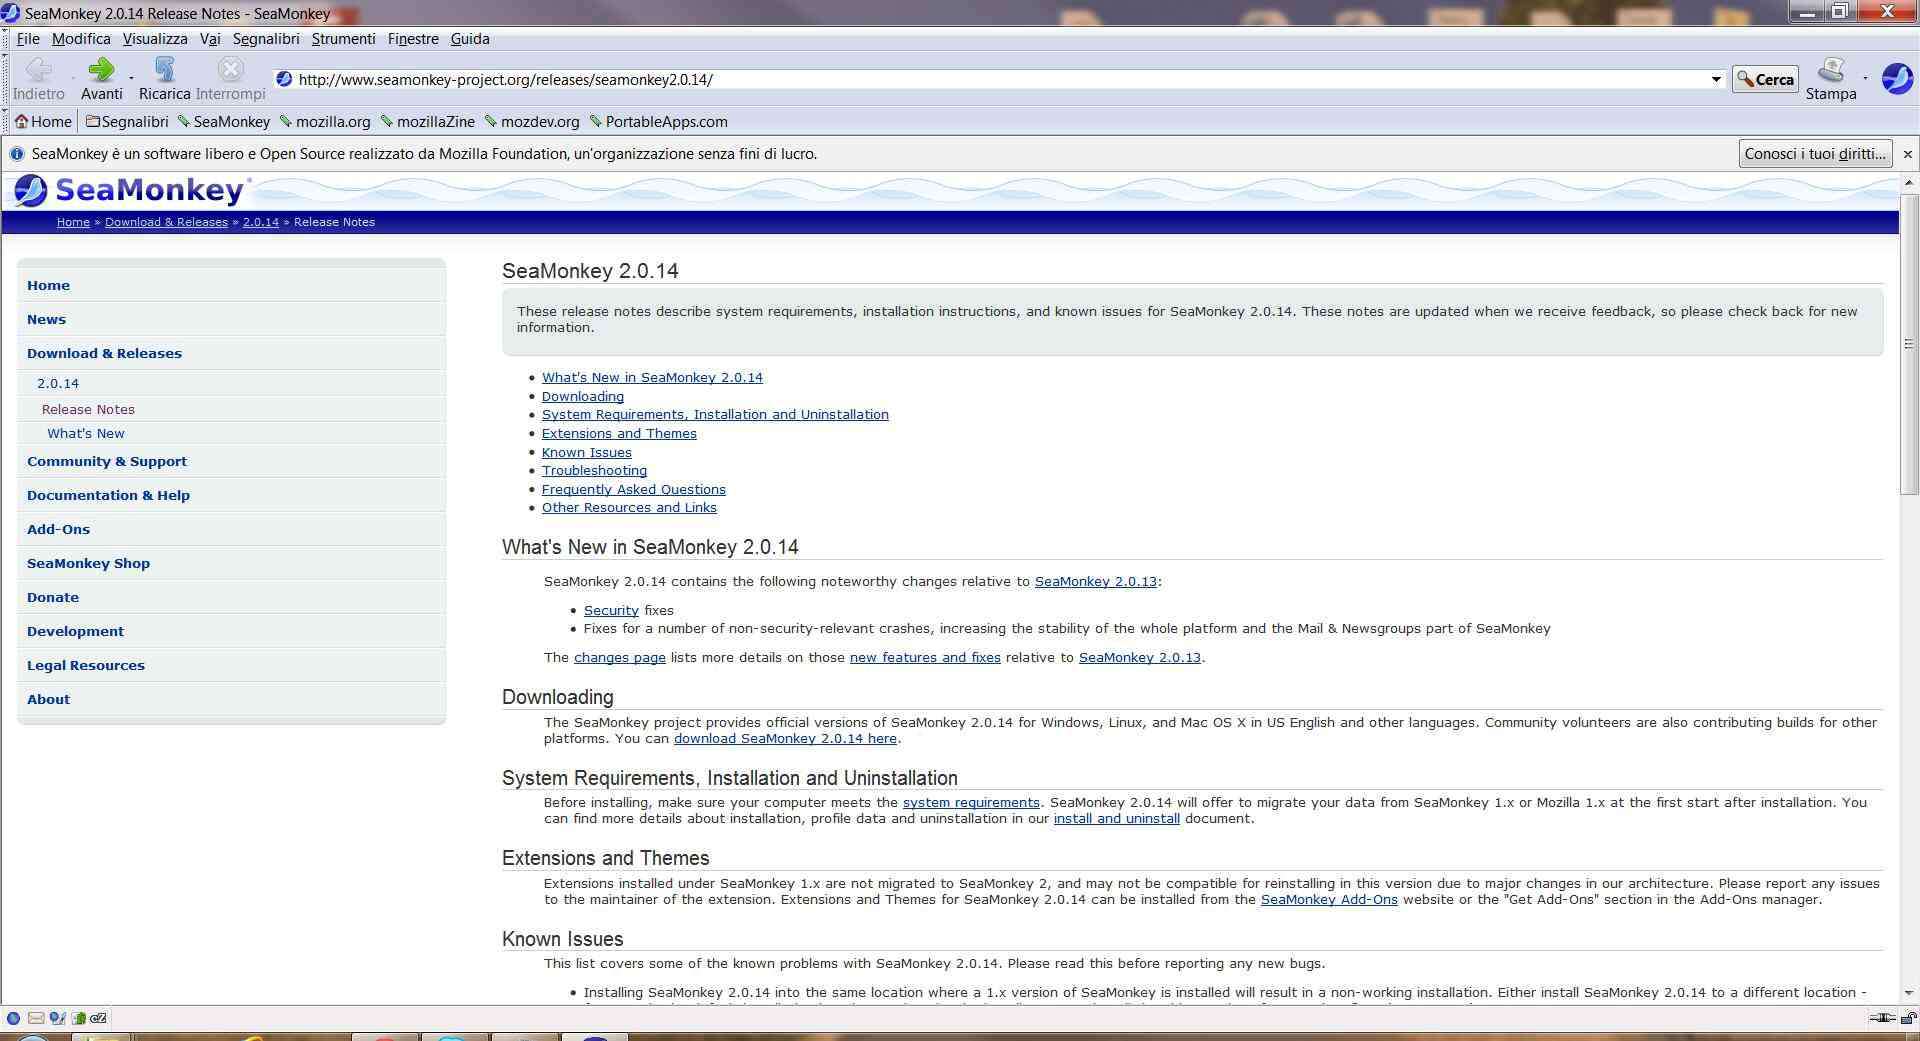Viewport: 1920px width, 1041px height.
Task: Open Composer from the status bar icon
Action: tap(57, 1018)
